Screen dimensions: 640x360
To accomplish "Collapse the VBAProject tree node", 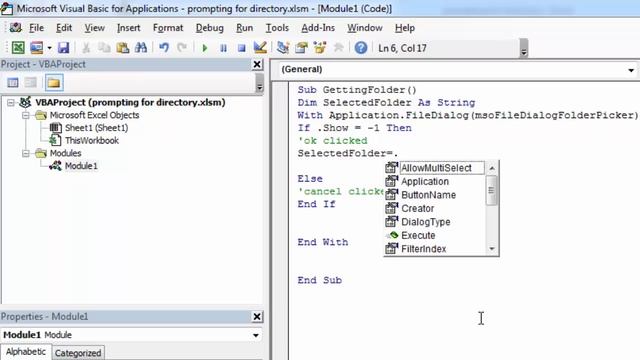I will click(x=11, y=103).
